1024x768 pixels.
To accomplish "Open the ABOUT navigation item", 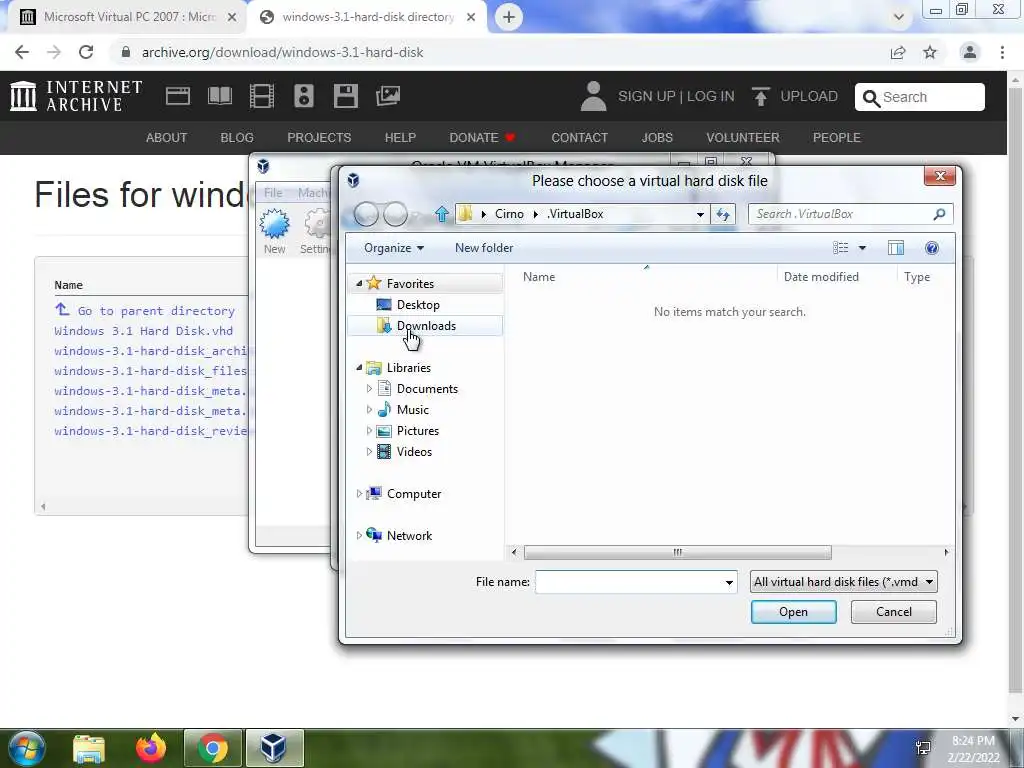I will pos(167,137).
